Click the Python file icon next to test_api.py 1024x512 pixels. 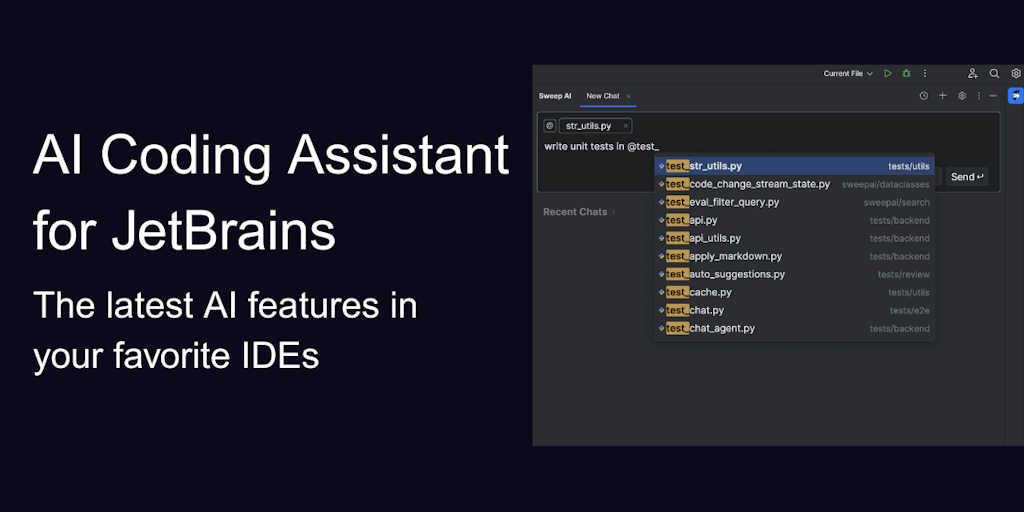pyautogui.click(x=662, y=221)
